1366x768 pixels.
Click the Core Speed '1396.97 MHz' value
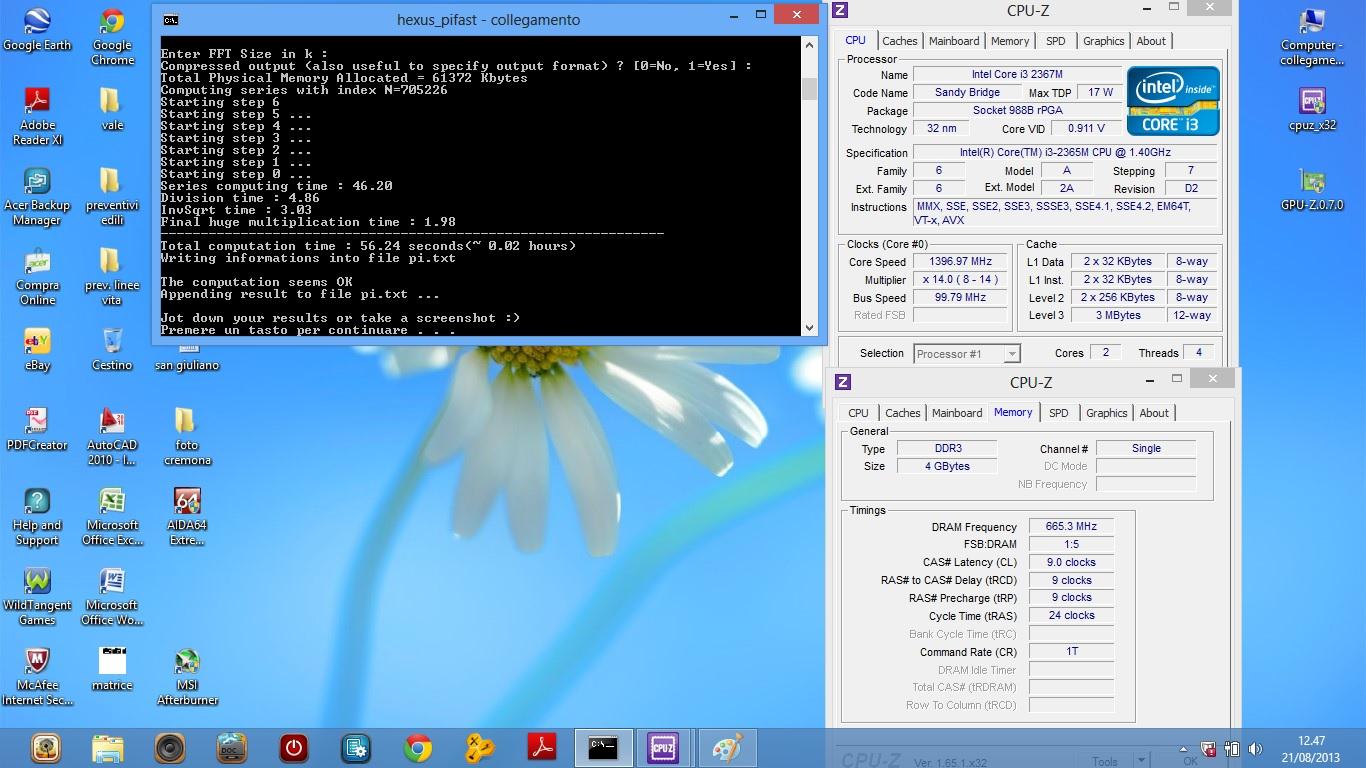[960, 262]
